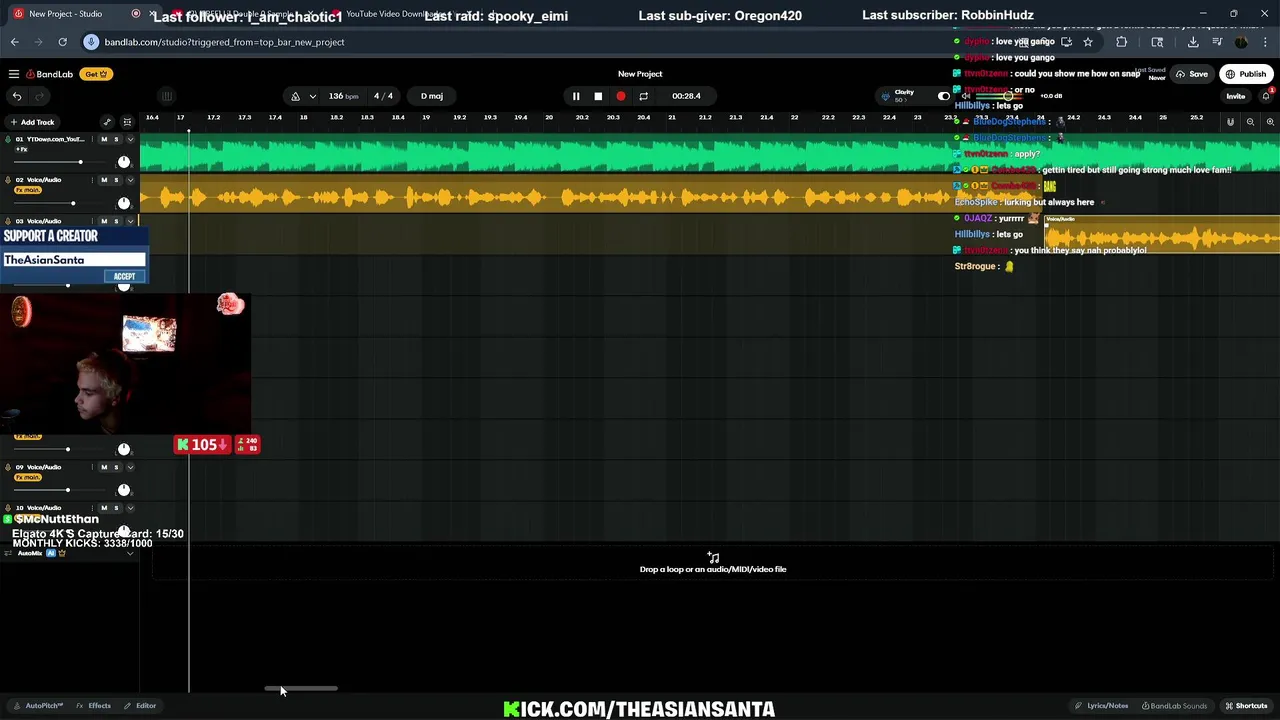The image size is (1280, 720).
Task: Solo track 01 YTDown.com
Action: point(116,139)
